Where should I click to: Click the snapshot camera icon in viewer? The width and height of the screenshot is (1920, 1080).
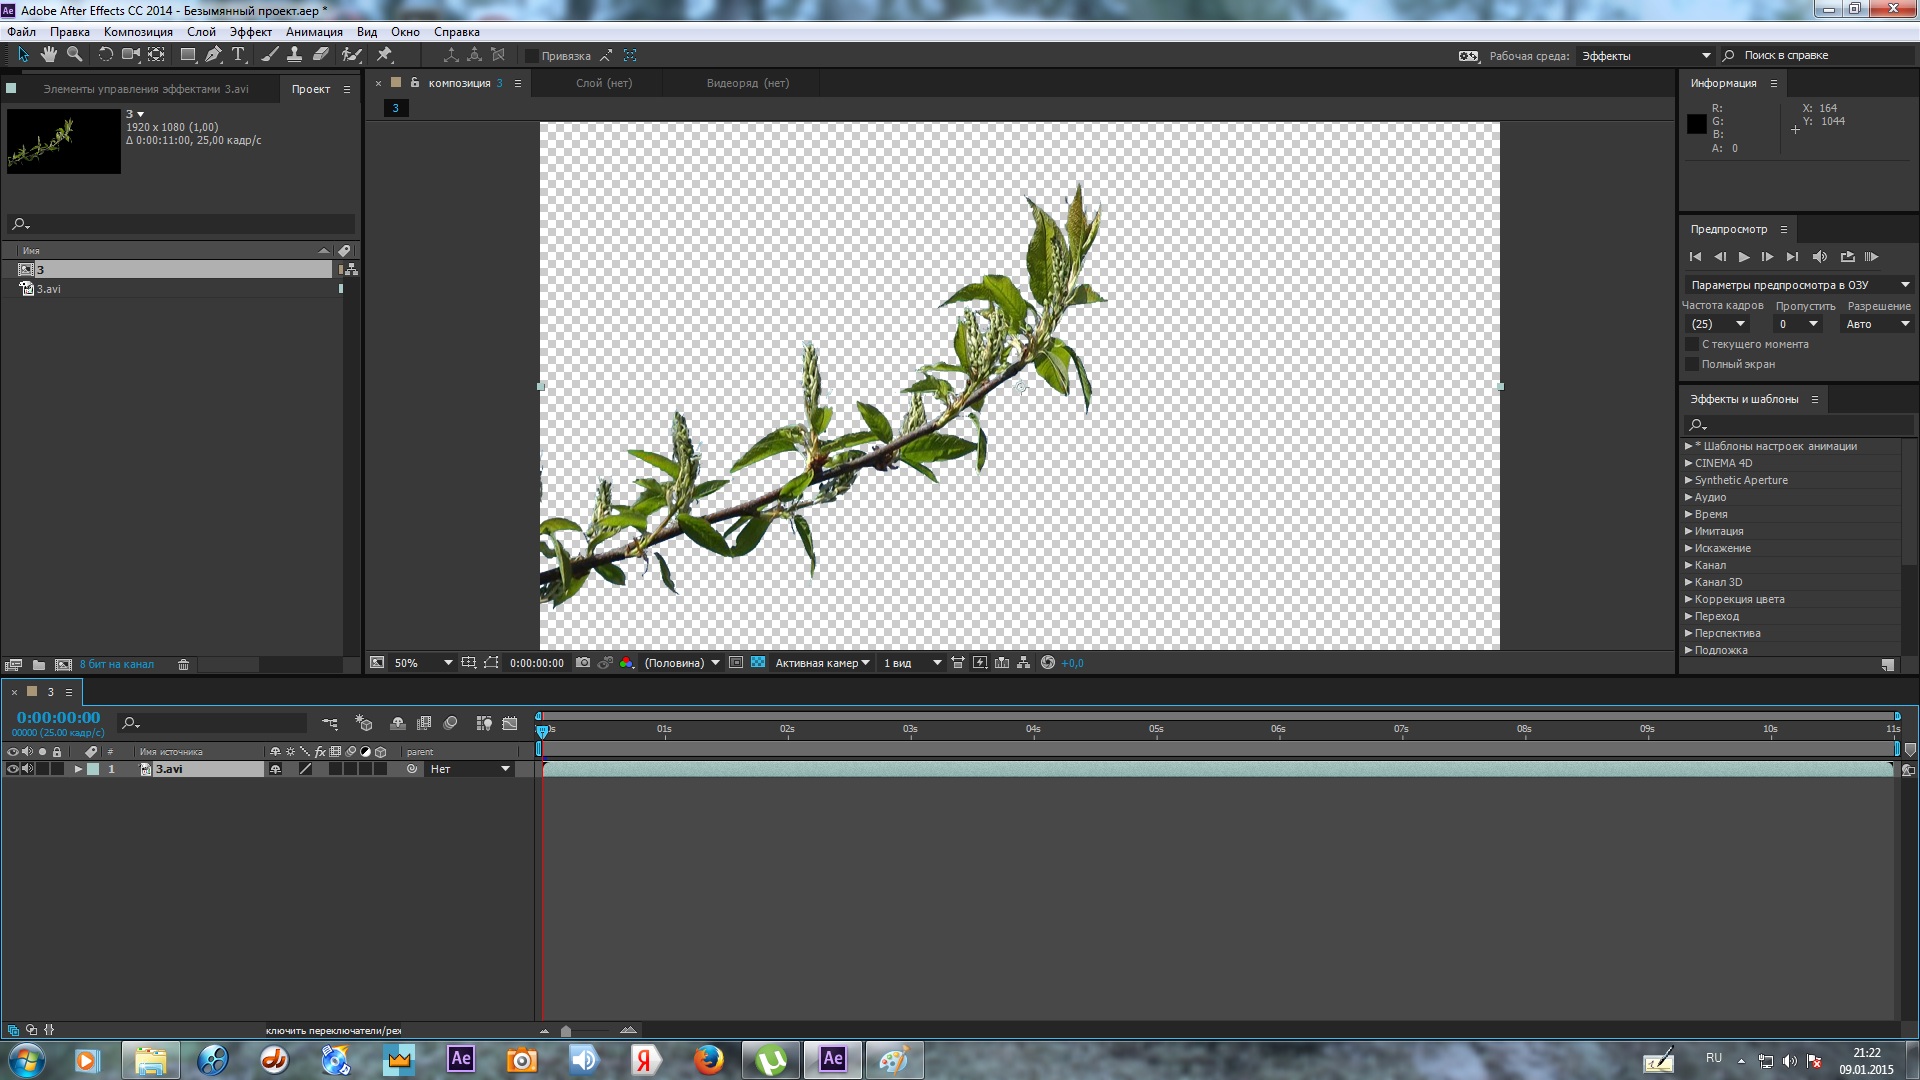[x=583, y=663]
